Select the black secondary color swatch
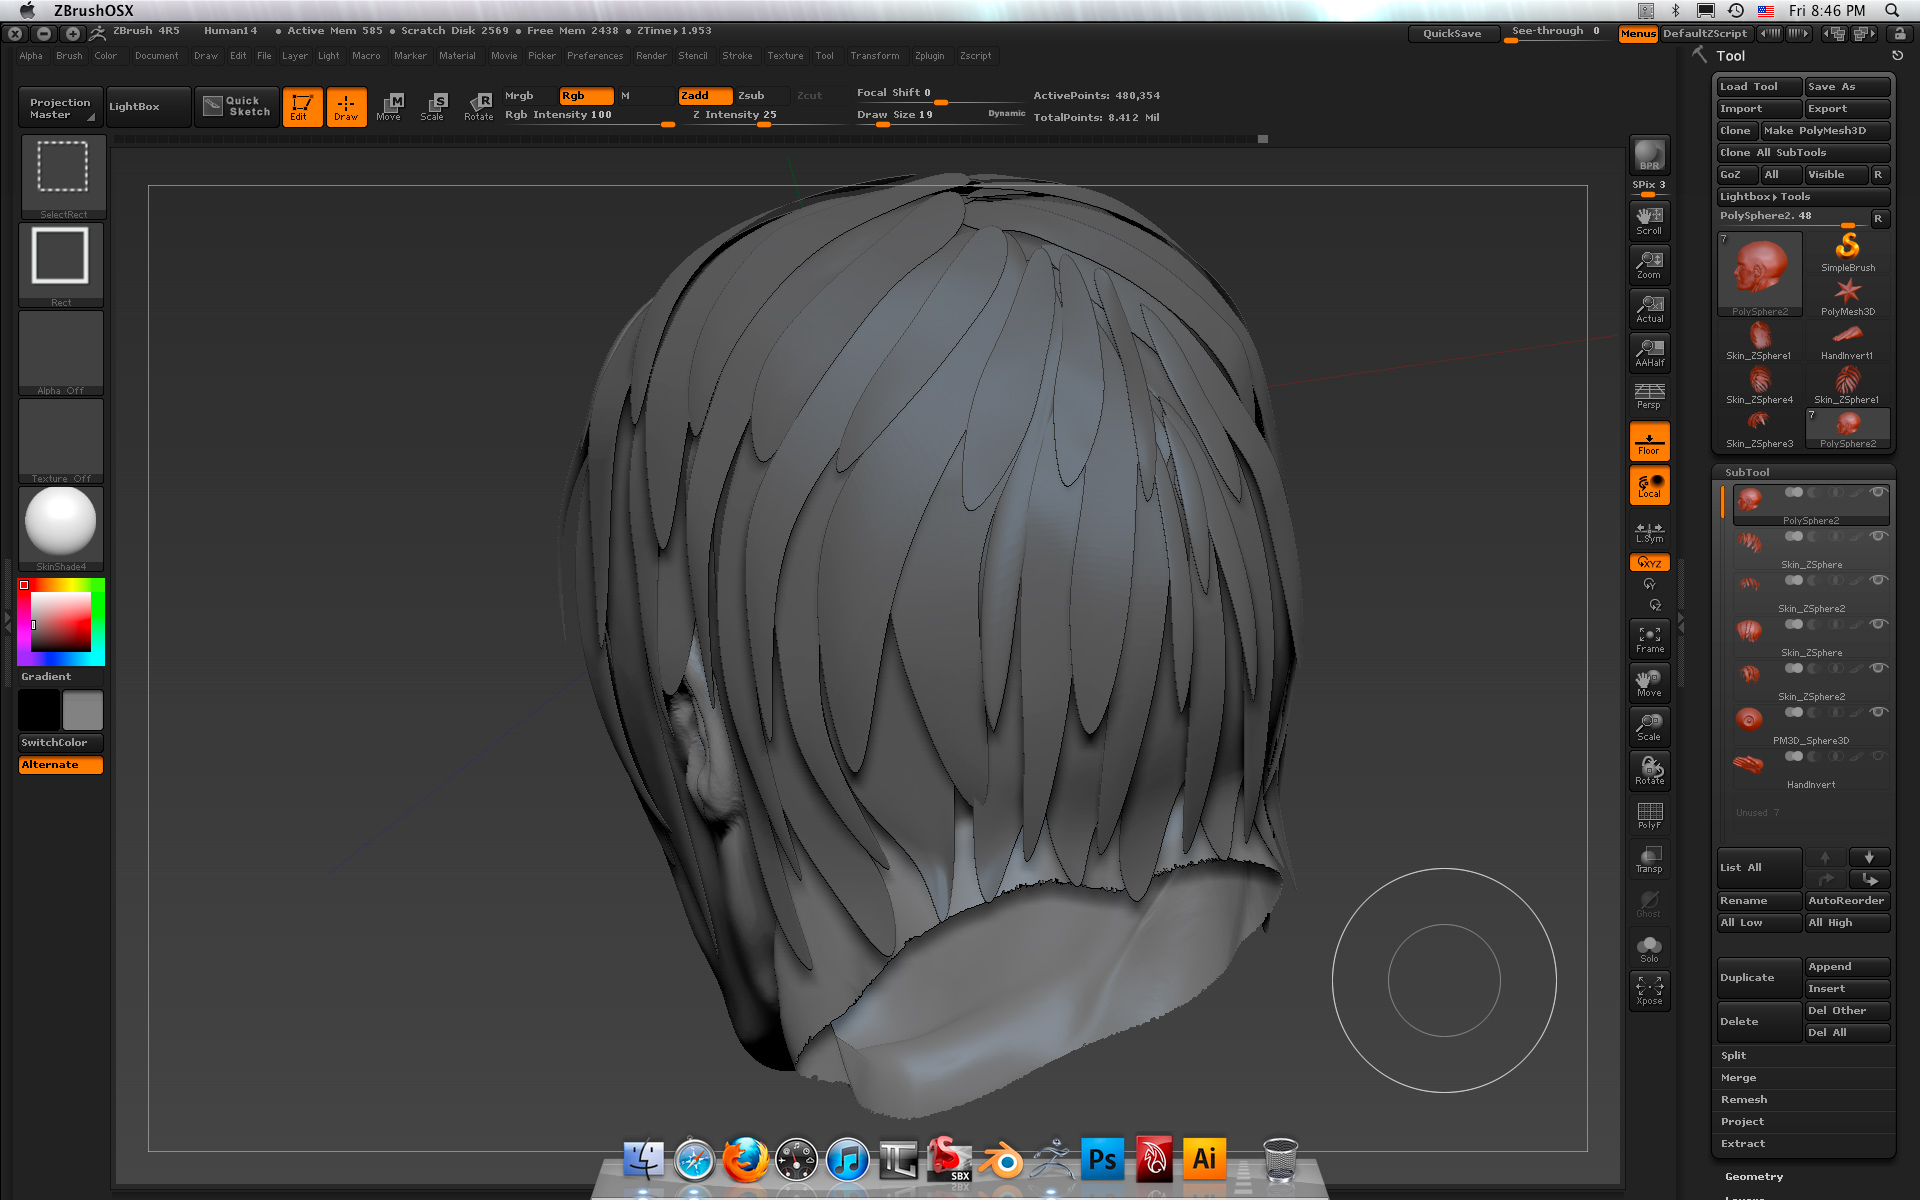The width and height of the screenshot is (1920, 1200). click(x=39, y=710)
